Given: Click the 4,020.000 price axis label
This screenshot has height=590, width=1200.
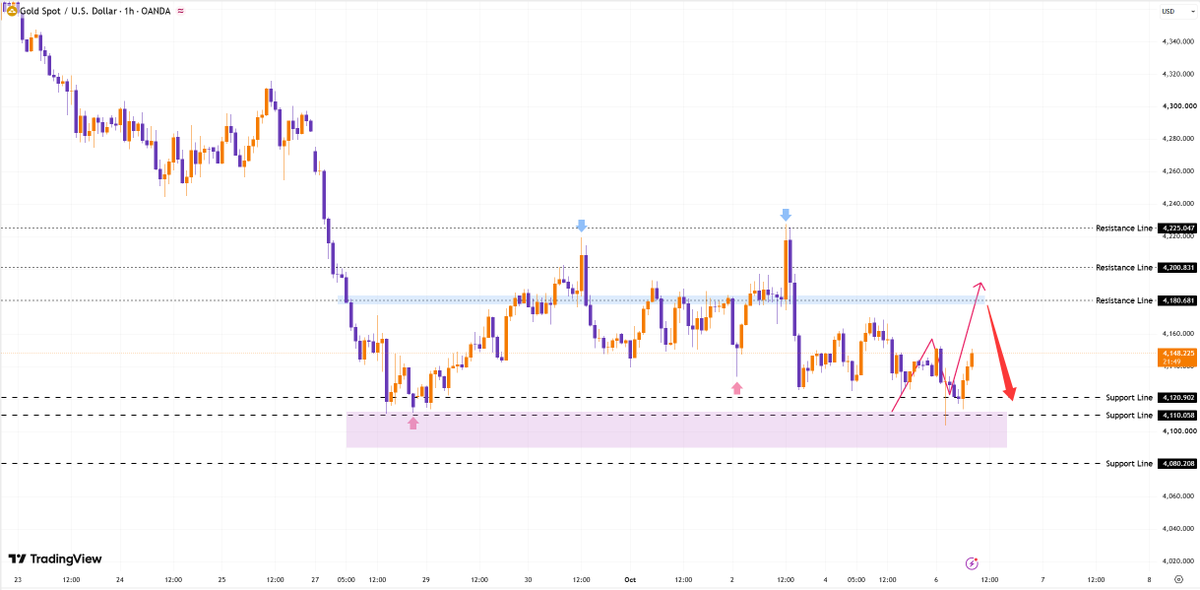Looking at the screenshot, I should [1178, 561].
